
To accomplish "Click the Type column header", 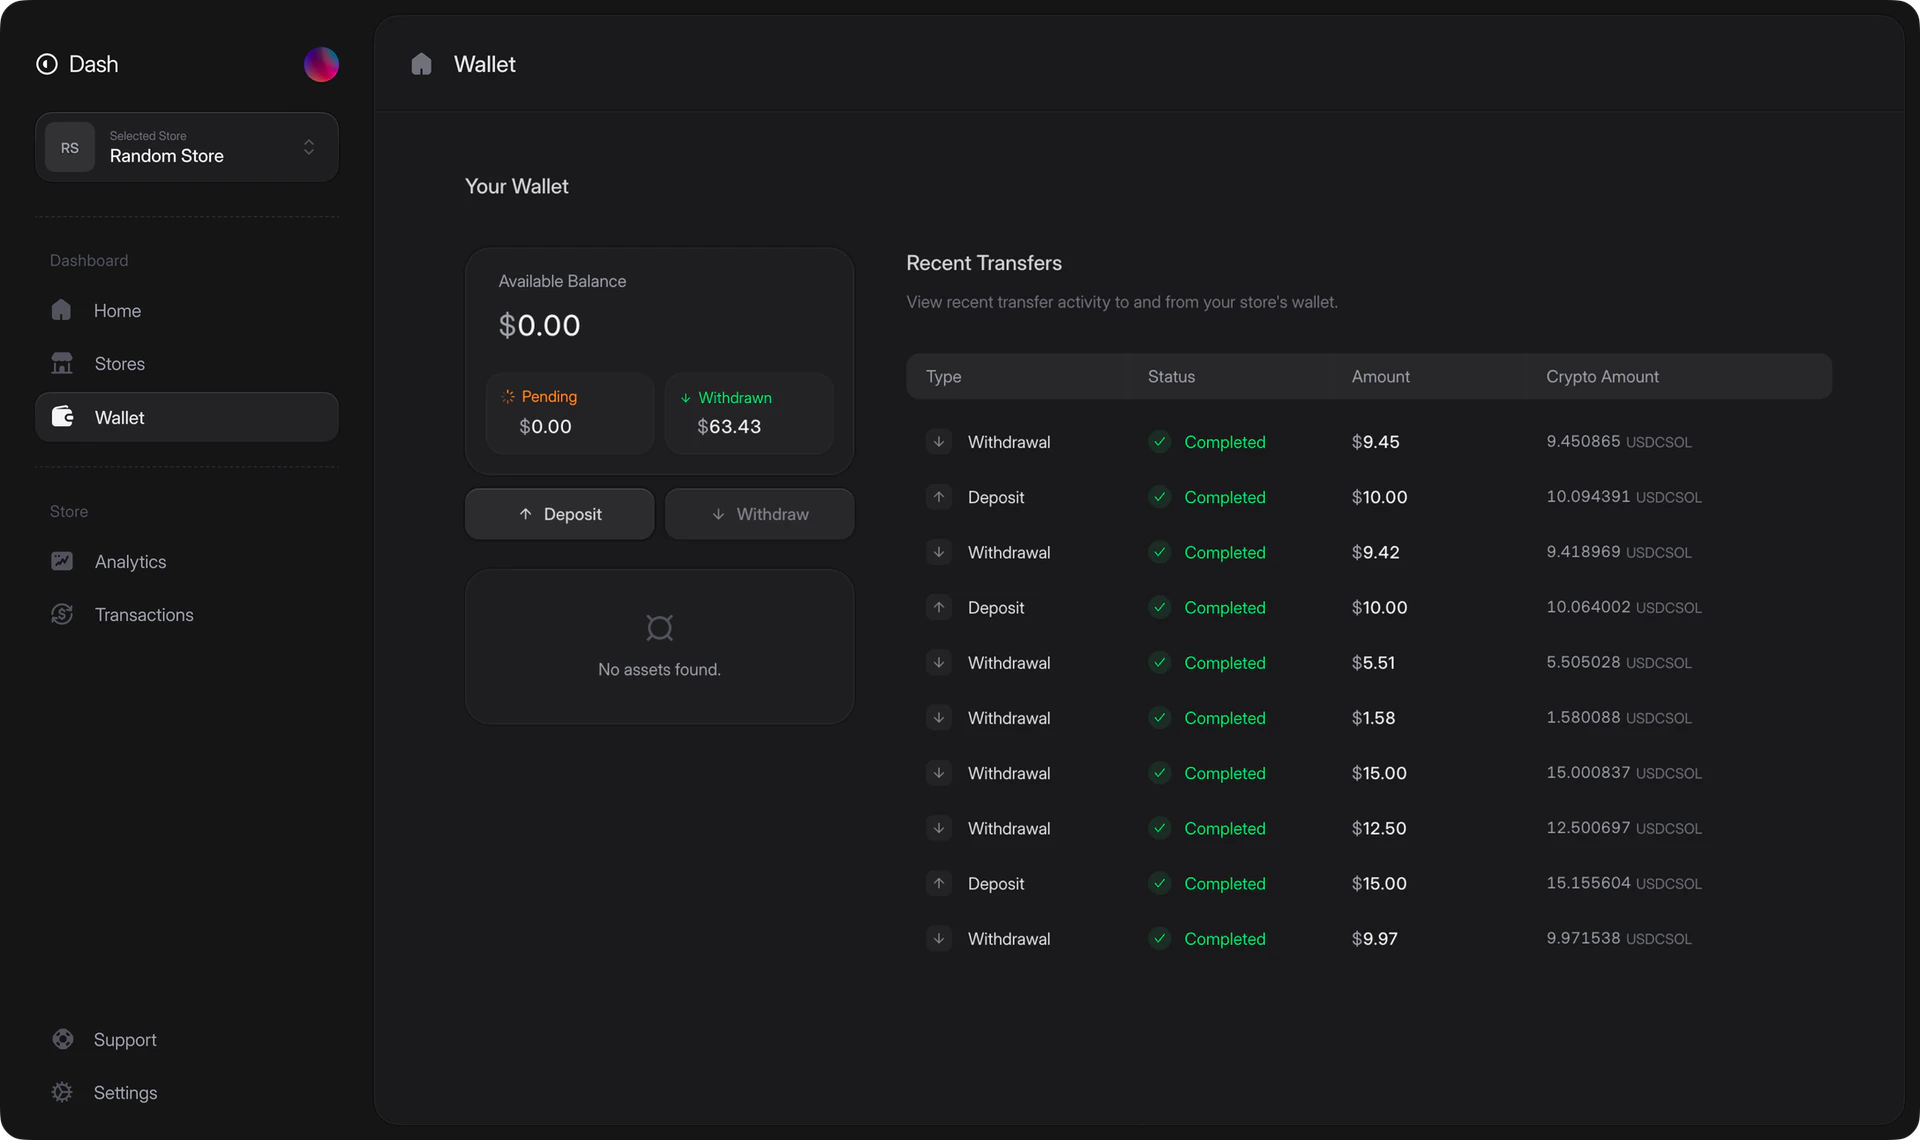I will pos(943,376).
